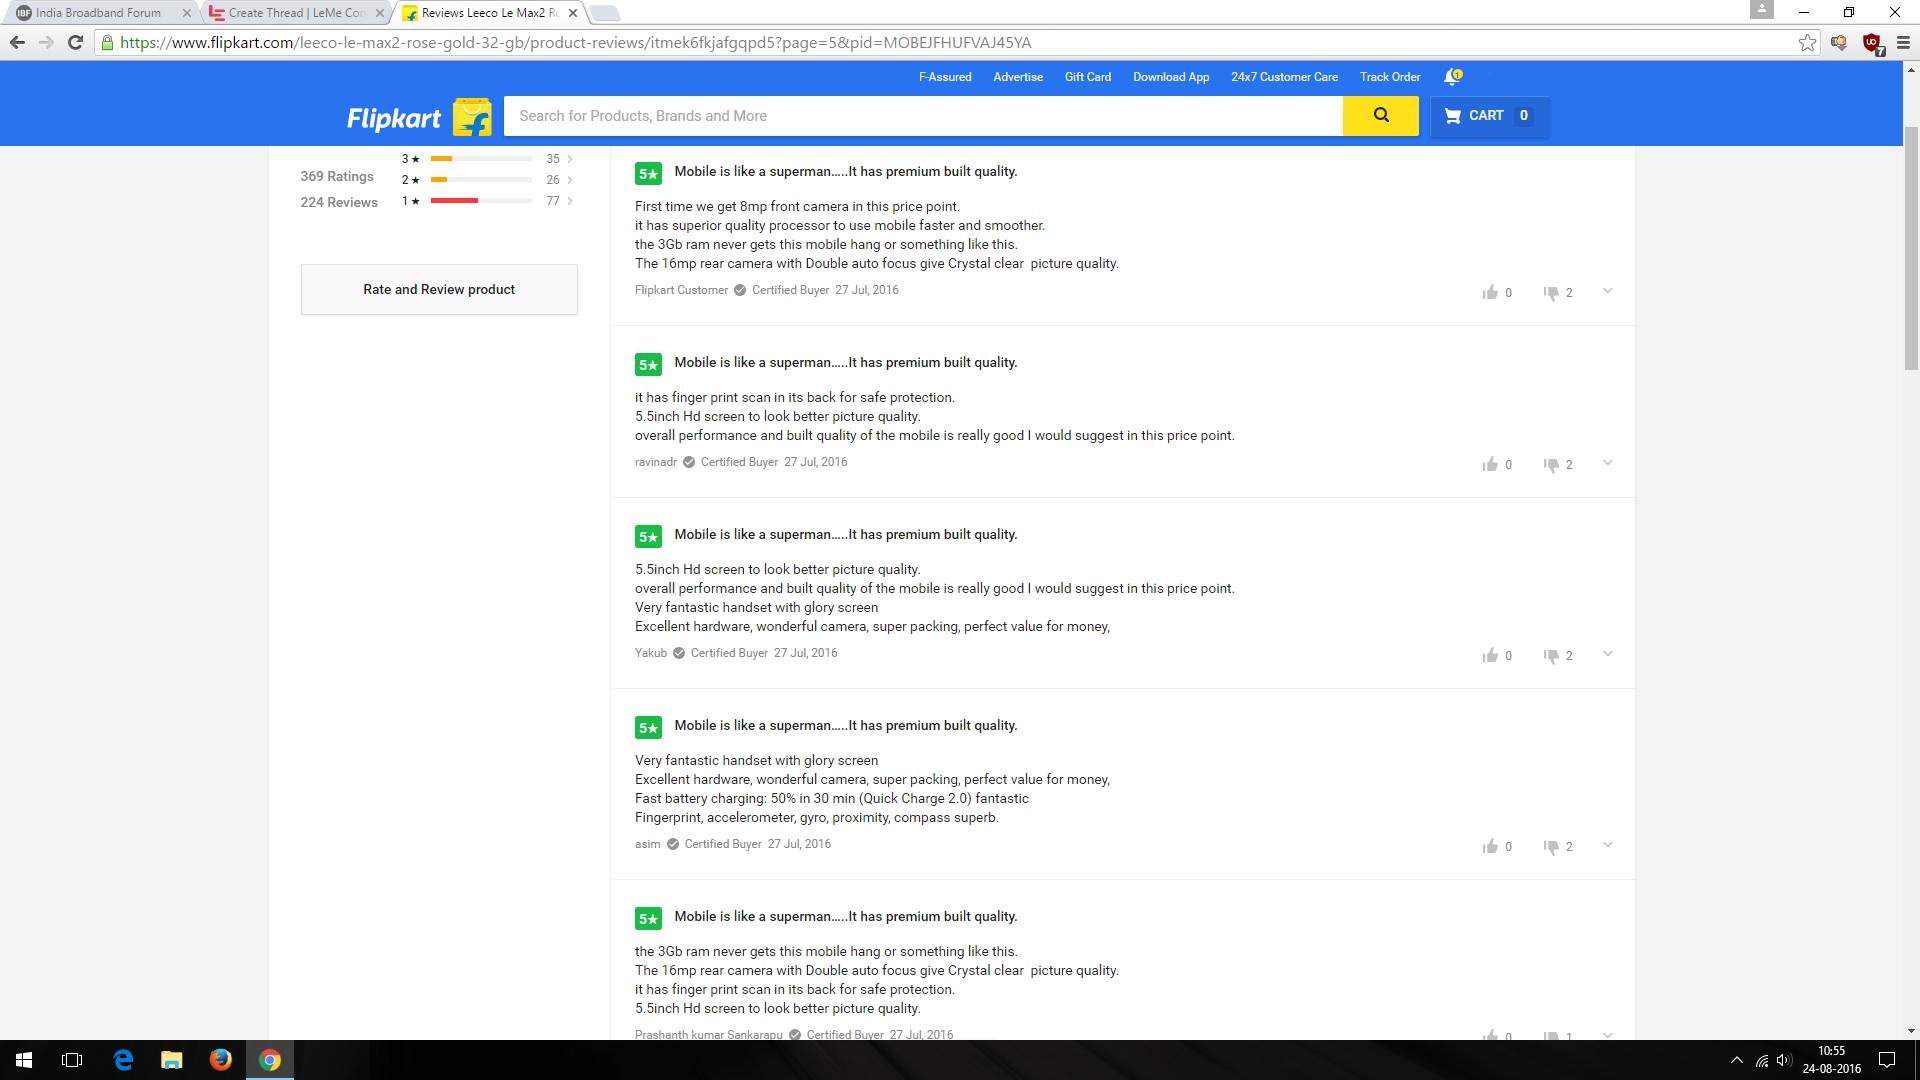1920x1080 pixels.
Task: Click the 3-star rating bar
Action: [481, 159]
